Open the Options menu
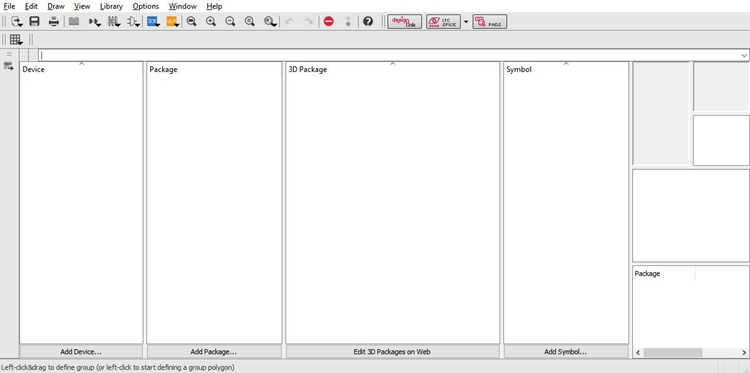Screen dimensions: 750x373 click(146, 6)
